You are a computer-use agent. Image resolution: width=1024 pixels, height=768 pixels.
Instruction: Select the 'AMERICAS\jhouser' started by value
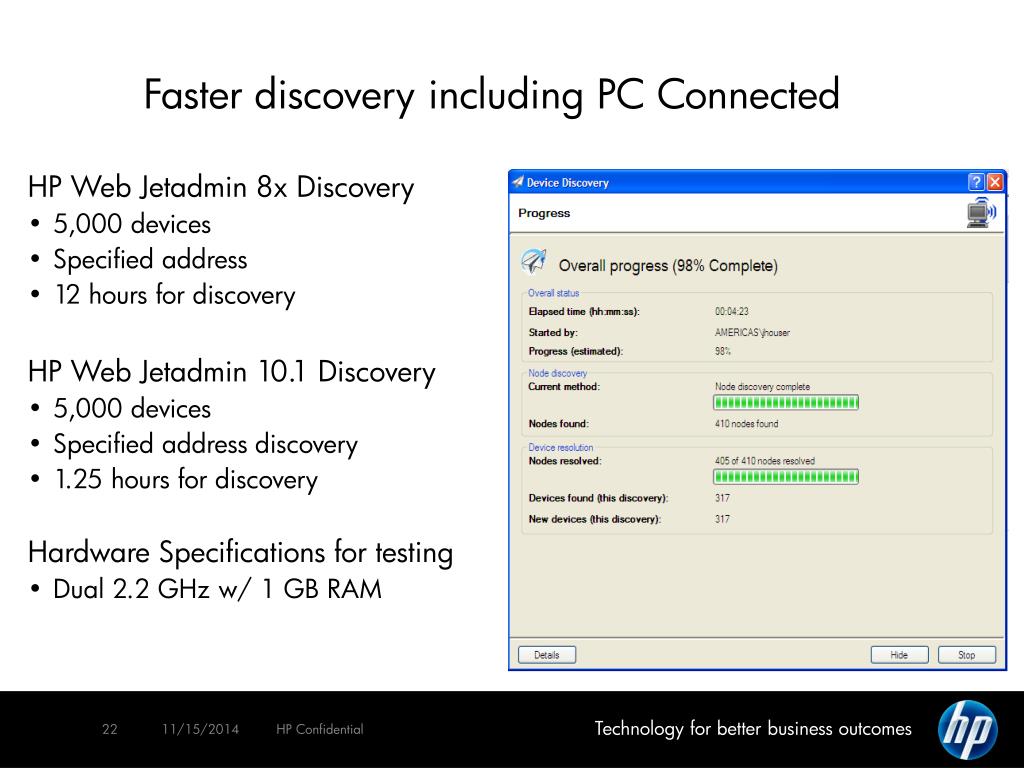tap(752, 332)
